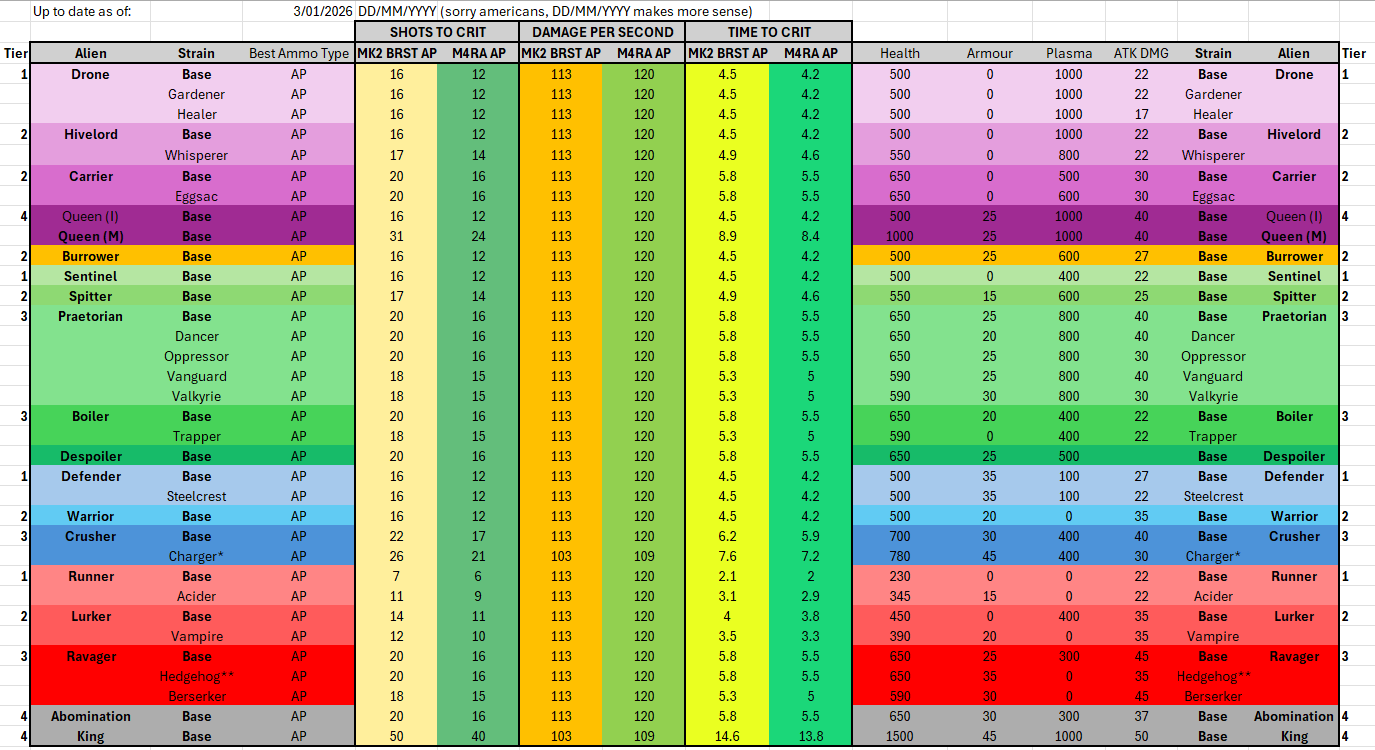Select the 13.8 value in King row
This screenshot has width=1375, height=750.
pyautogui.click(x=810, y=736)
